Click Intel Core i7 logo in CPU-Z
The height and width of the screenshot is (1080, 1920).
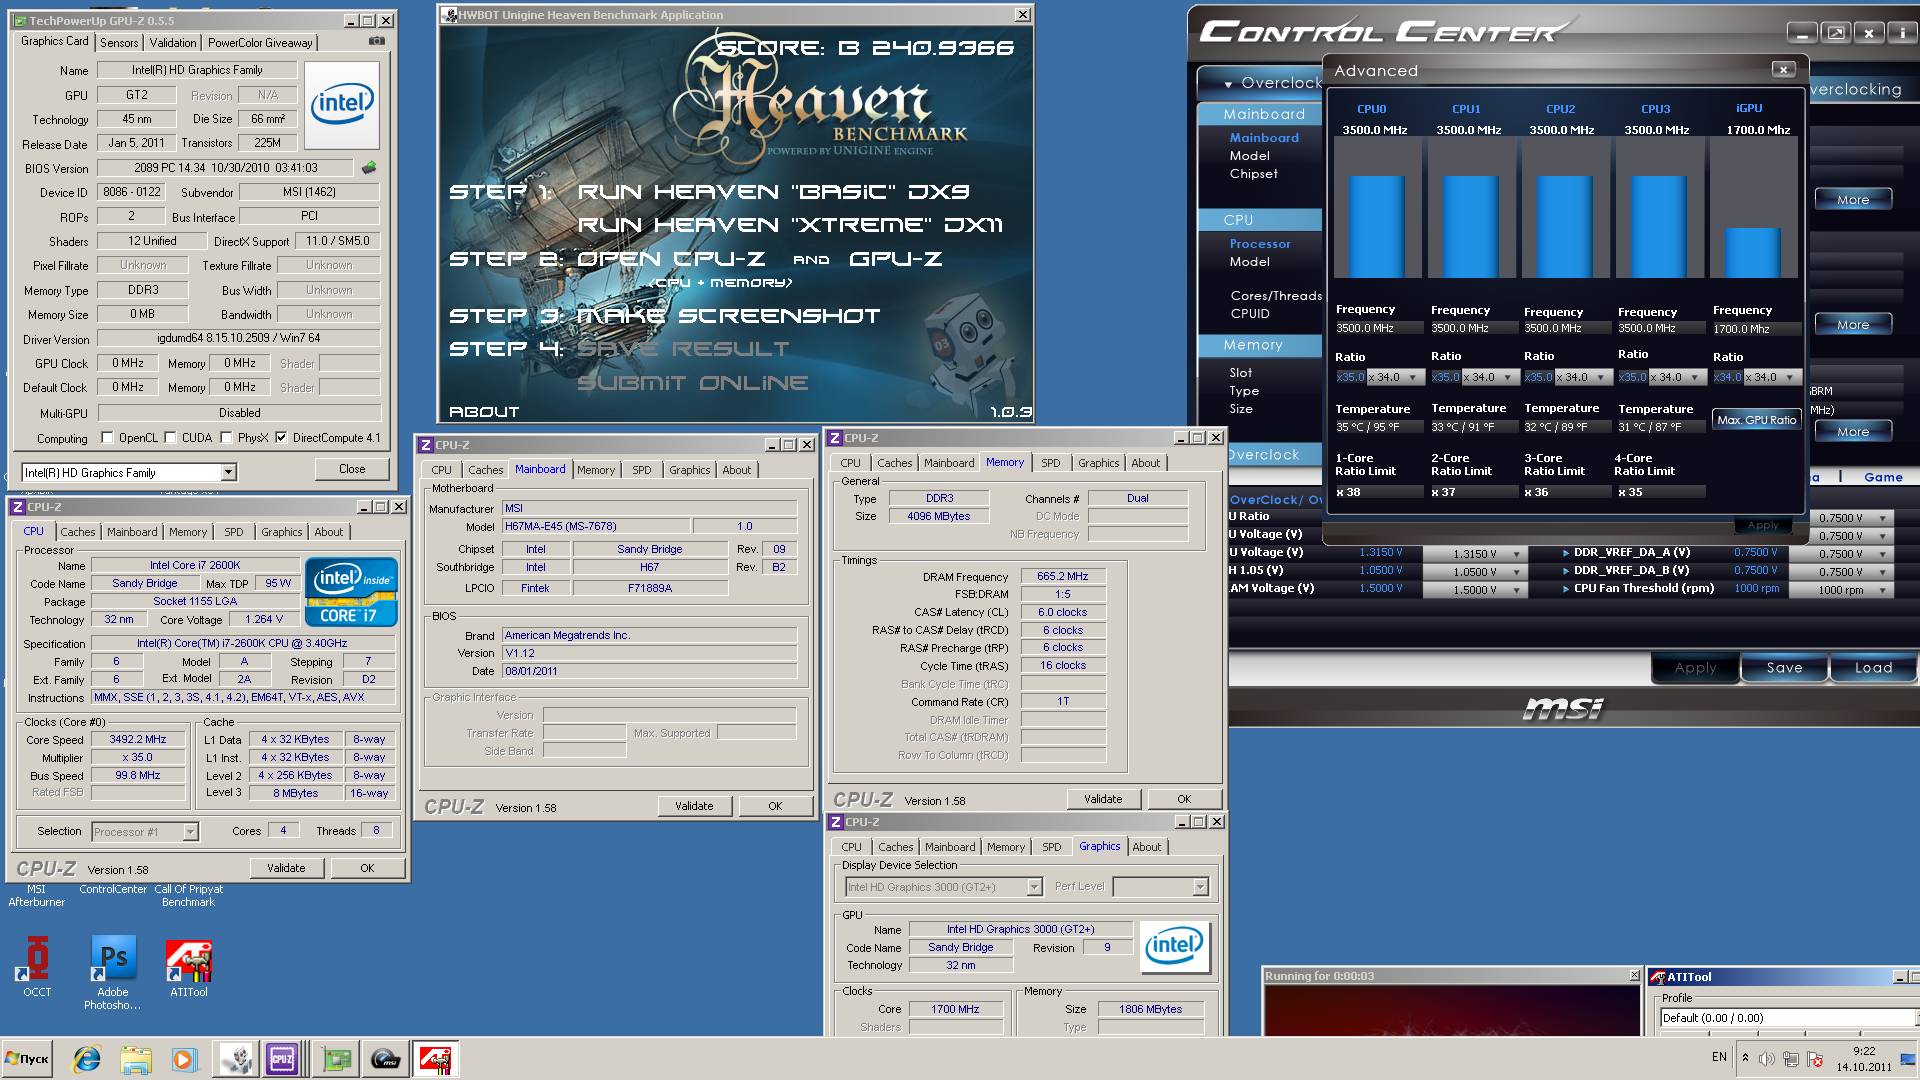351,592
